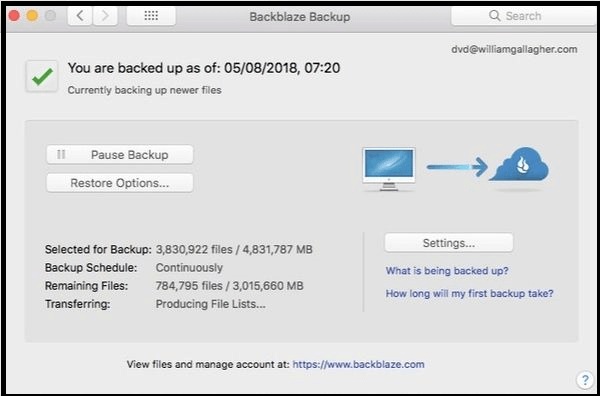Go forward with the right chevron
Screen dimensions: 600x396
(x=105, y=16)
